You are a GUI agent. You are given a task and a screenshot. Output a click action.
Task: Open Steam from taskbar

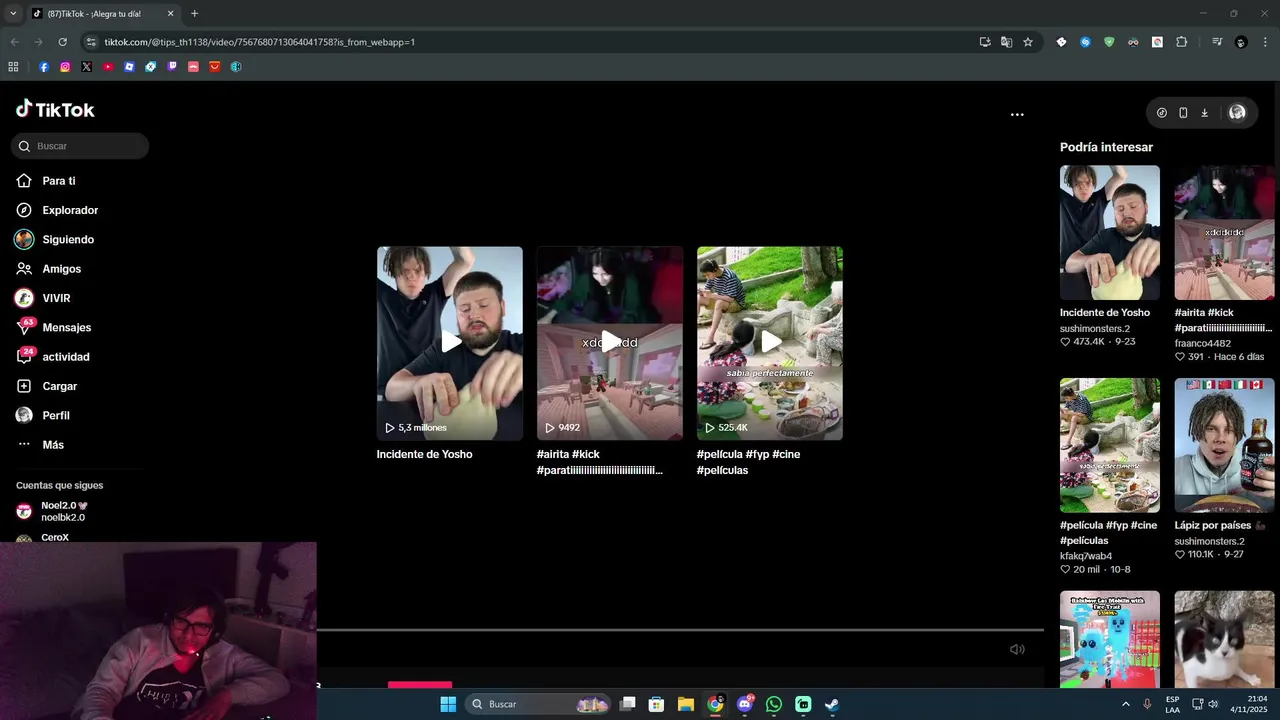pyautogui.click(x=832, y=704)
